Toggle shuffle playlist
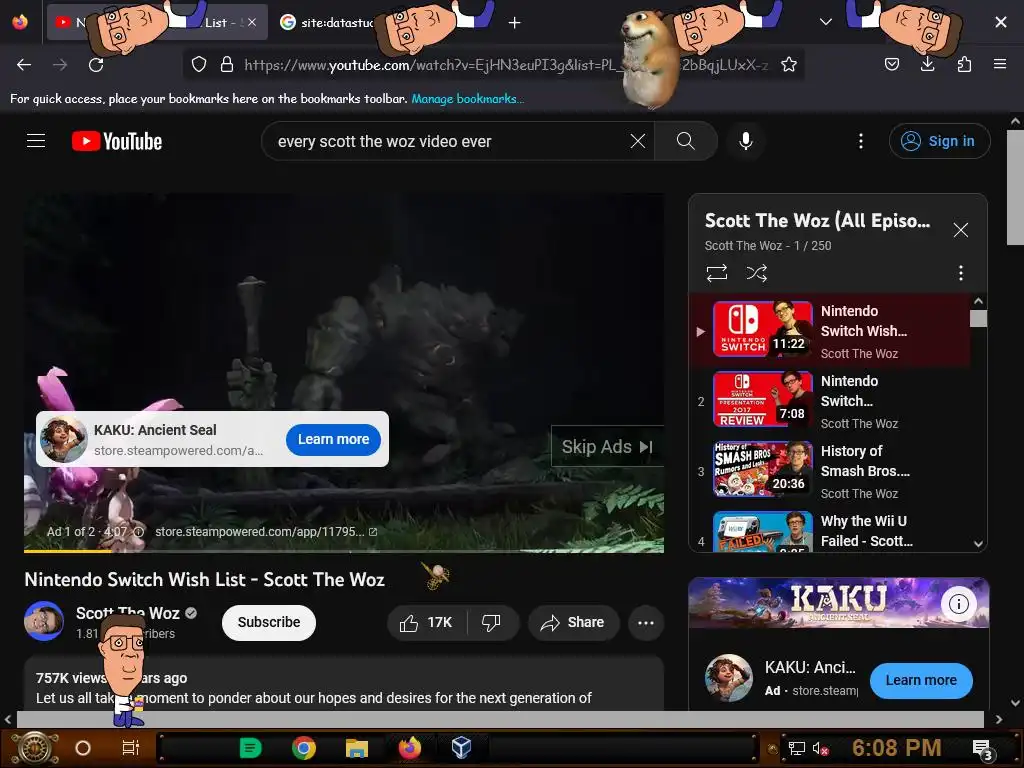Image resolution: width=1024 pixels, height=768 pixels. click(x=756, y=272)
